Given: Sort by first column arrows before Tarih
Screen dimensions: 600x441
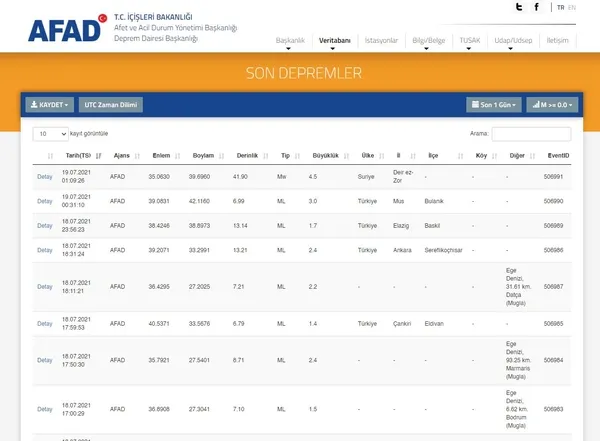Looking at the screenshot, I should click(50, 156).
